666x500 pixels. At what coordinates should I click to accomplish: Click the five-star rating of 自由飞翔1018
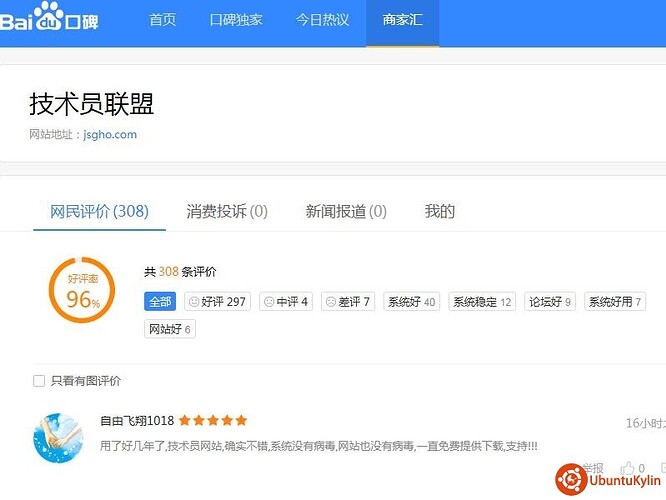(x=213, y=421)
